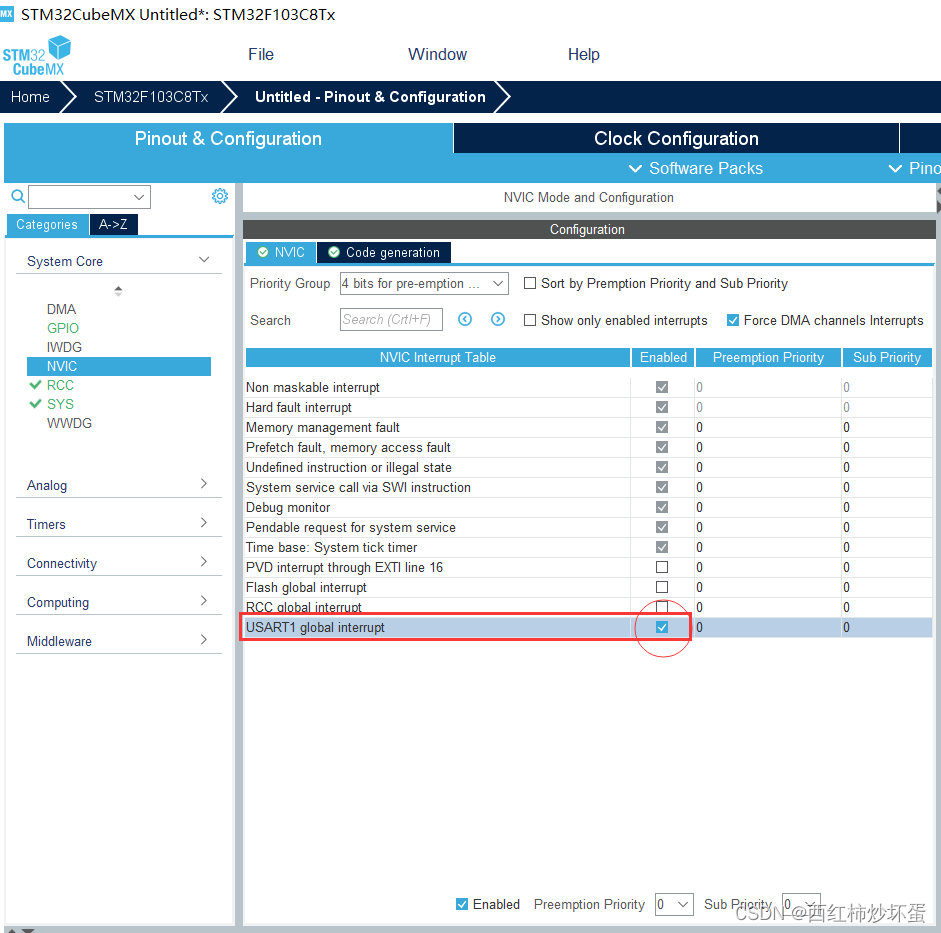Go to Home breadcrumb
This screenshot has height=933, width=941.
point(30,97)
